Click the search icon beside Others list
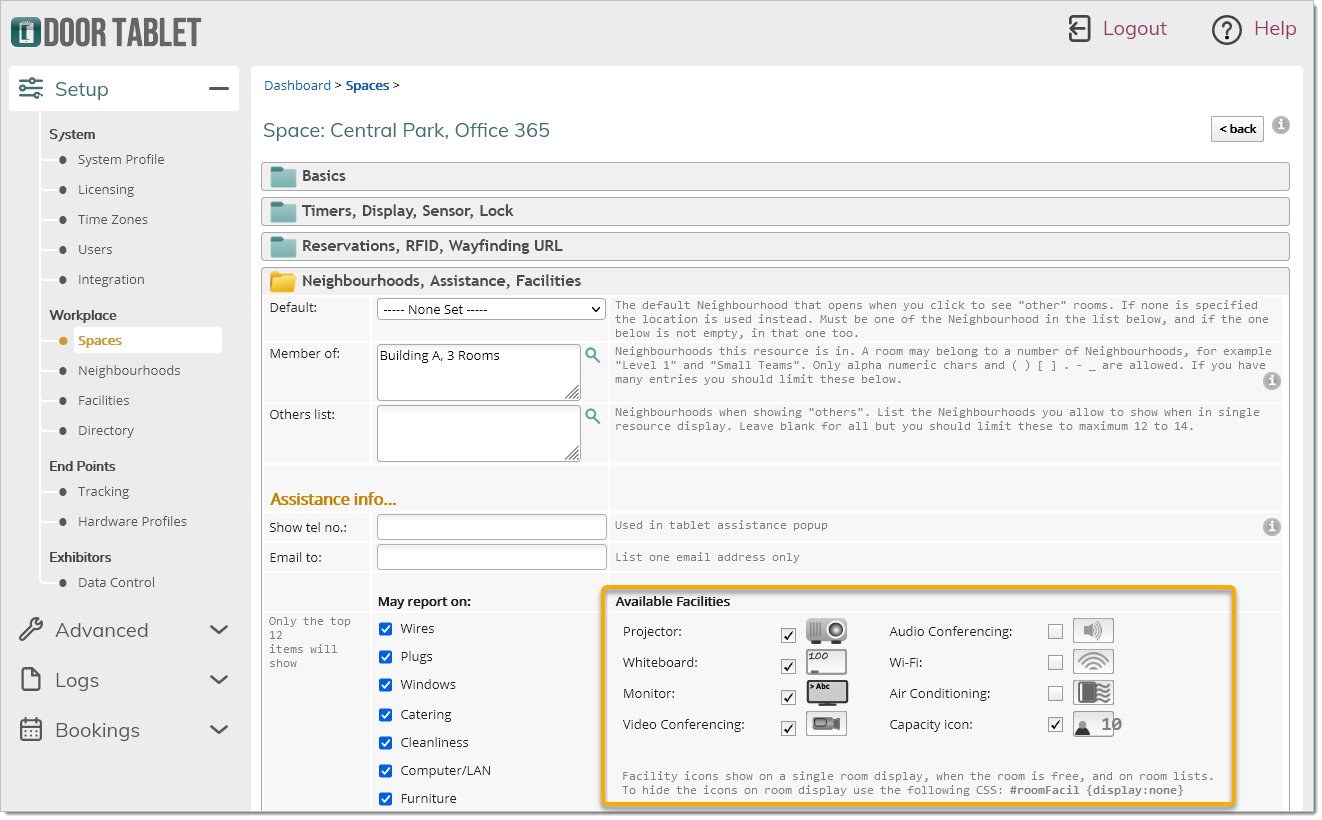This screenshot has height=820, width=1322. click(x=592, y=416)
